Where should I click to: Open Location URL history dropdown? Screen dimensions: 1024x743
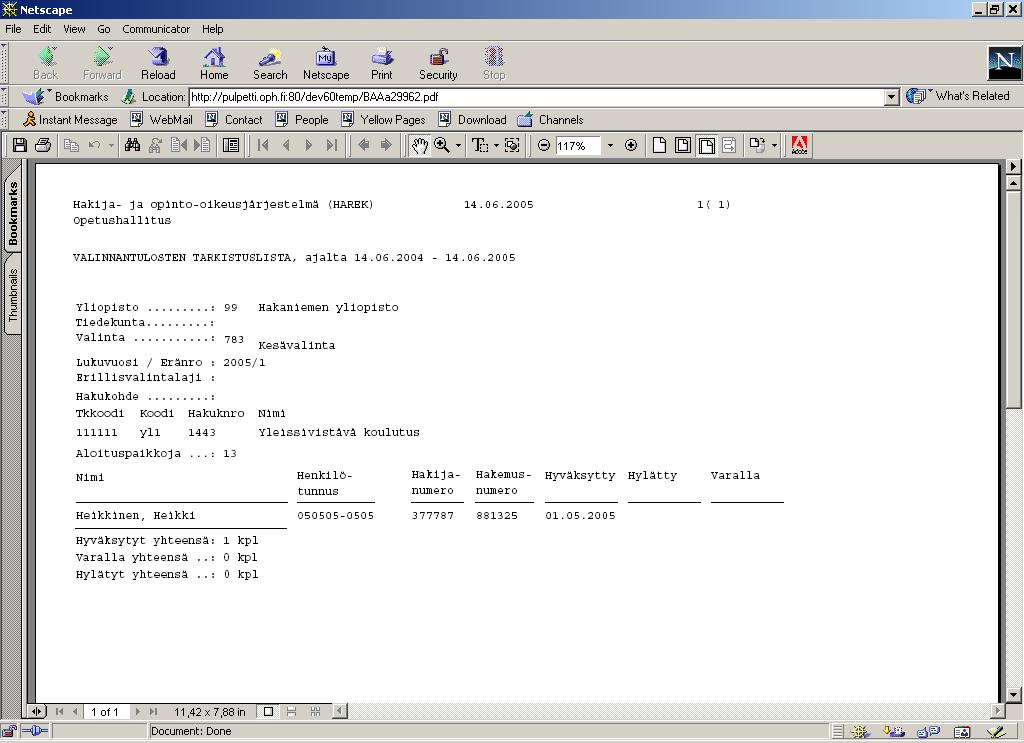(892, 97)
